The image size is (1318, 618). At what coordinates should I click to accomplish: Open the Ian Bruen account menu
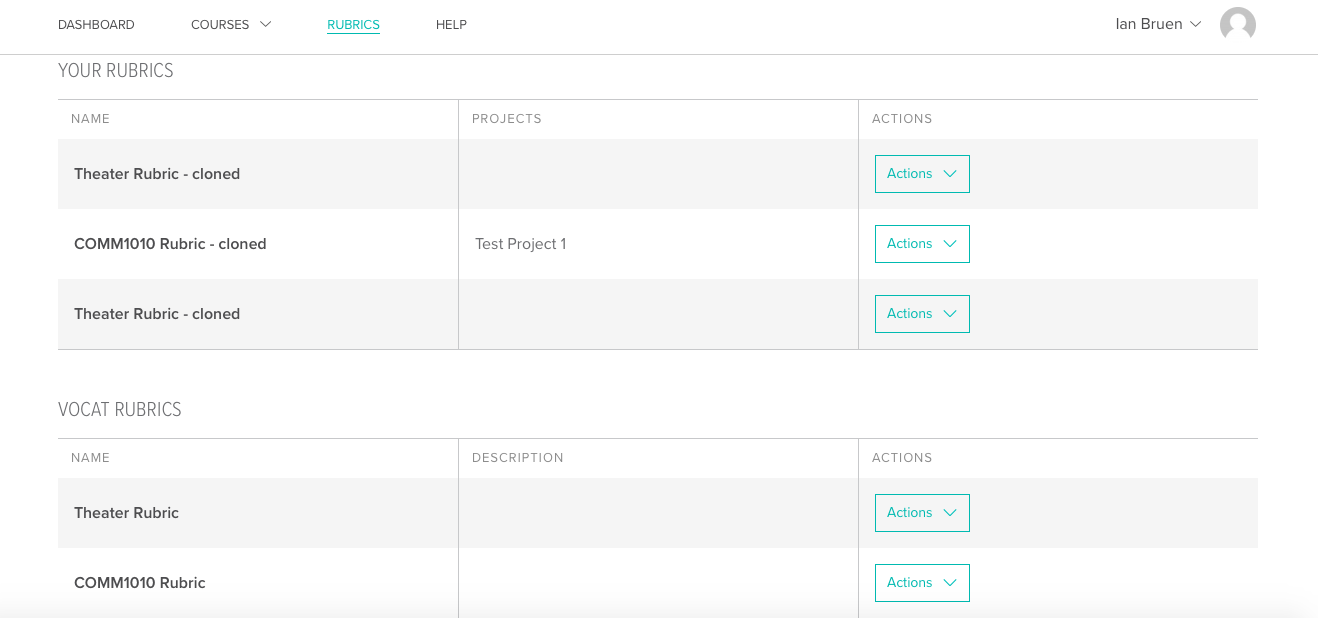coord(1158,24)
